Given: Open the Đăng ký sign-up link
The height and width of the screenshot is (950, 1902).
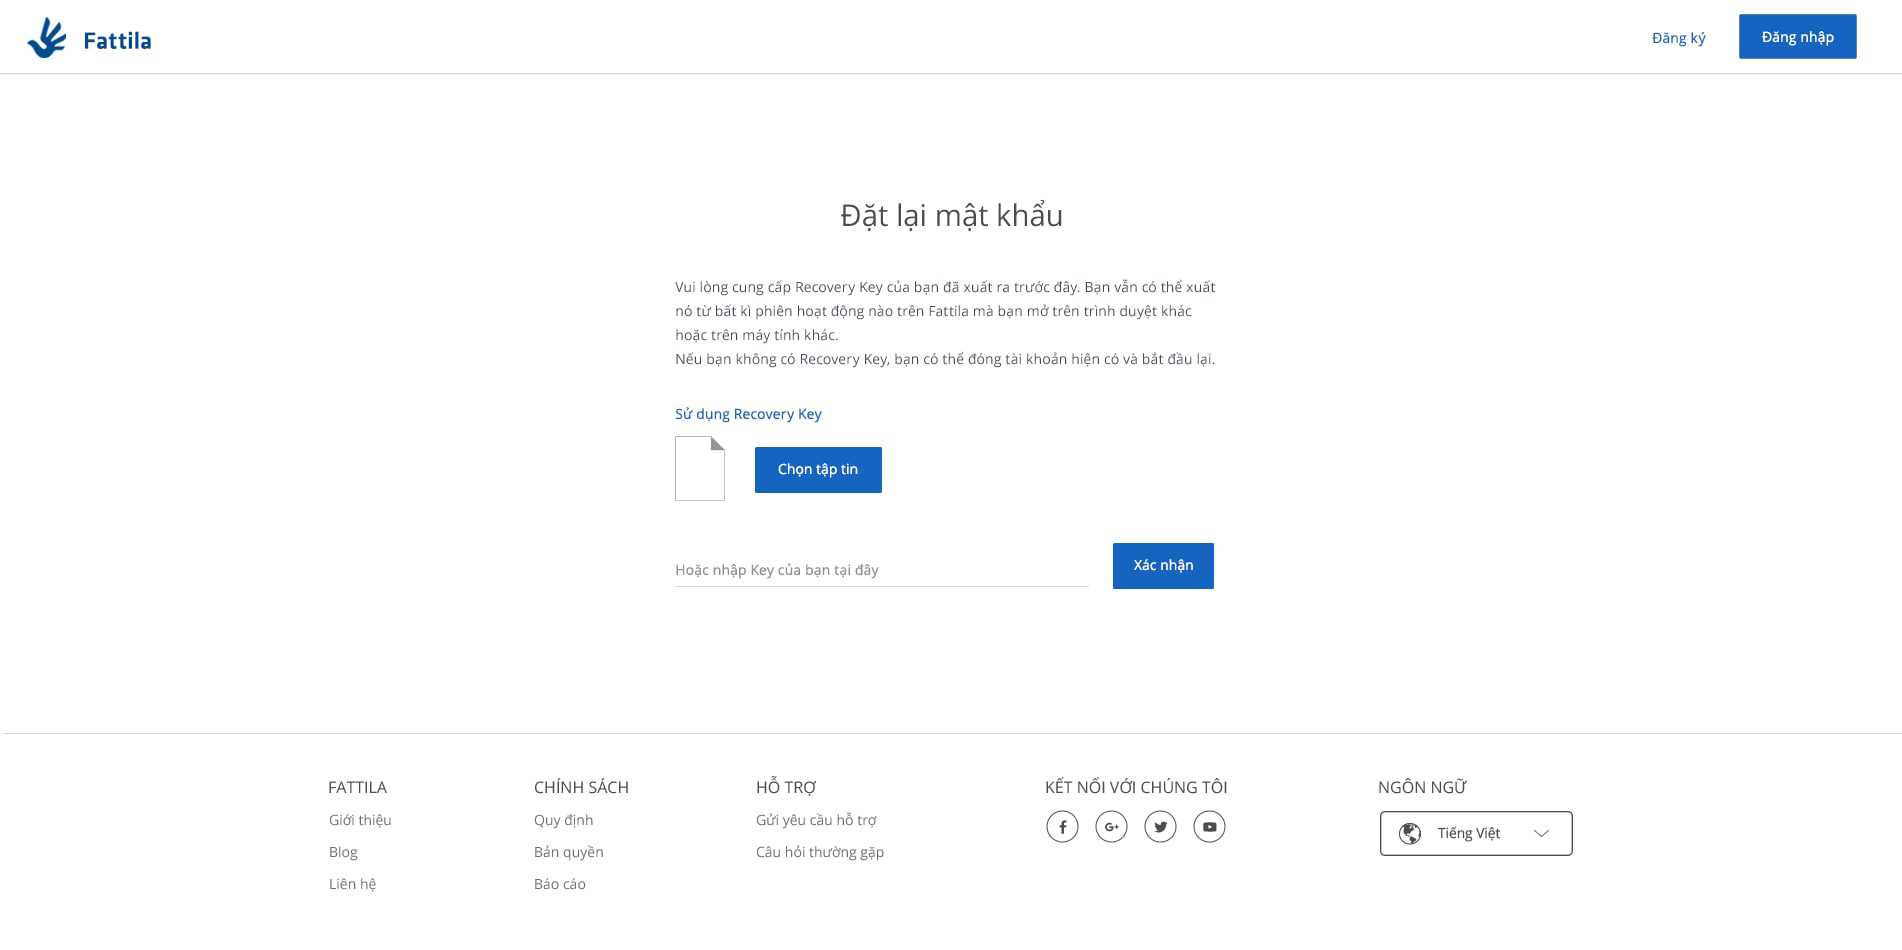Looking at the screenshot, I should [1678, 38].
